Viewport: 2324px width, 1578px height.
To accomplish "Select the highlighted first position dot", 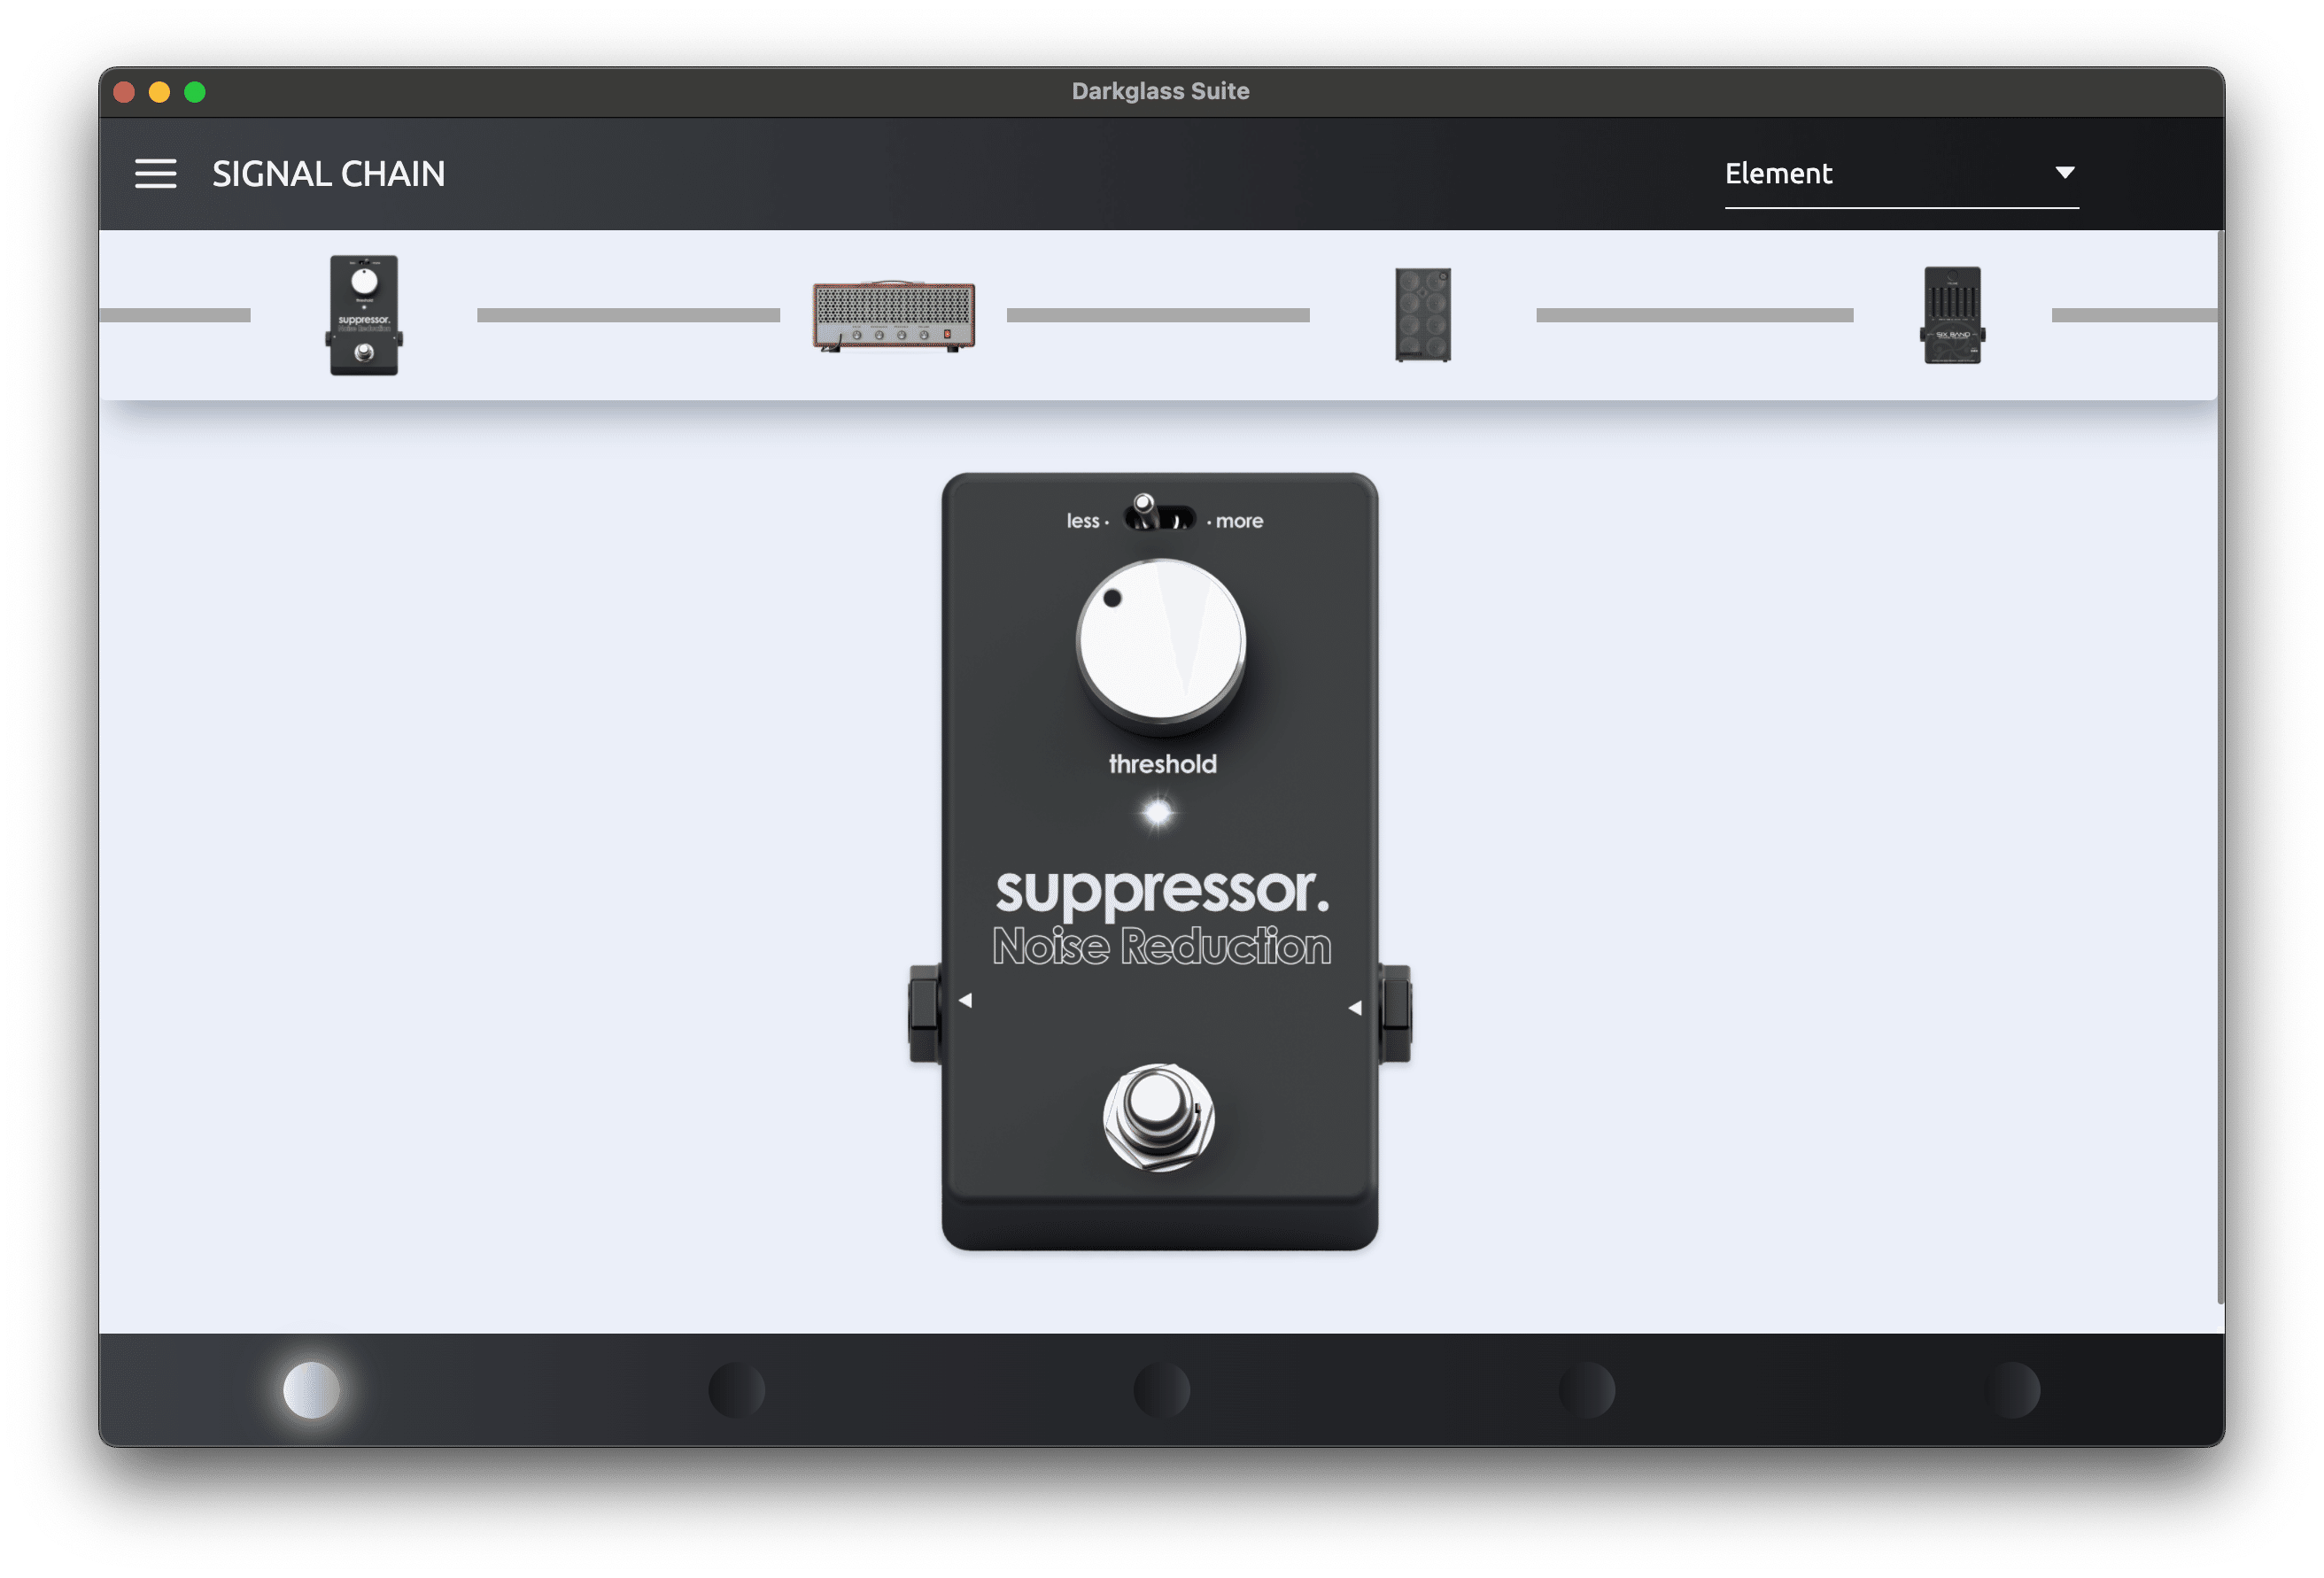I will pos(311,1389).
